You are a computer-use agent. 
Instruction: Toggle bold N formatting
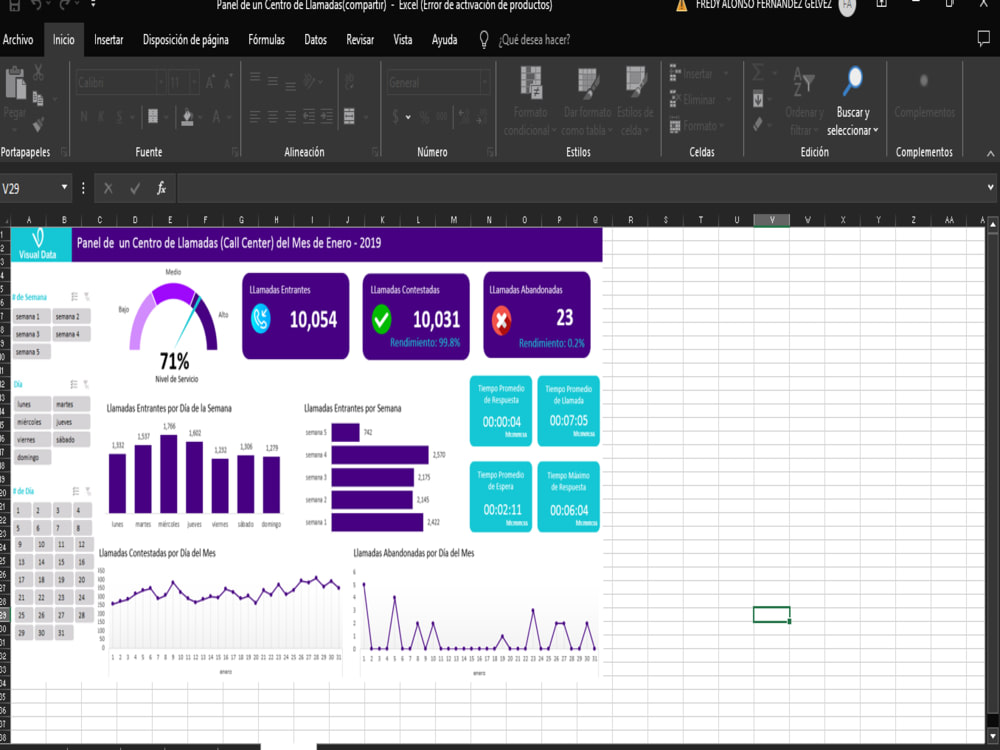[84, 117]
